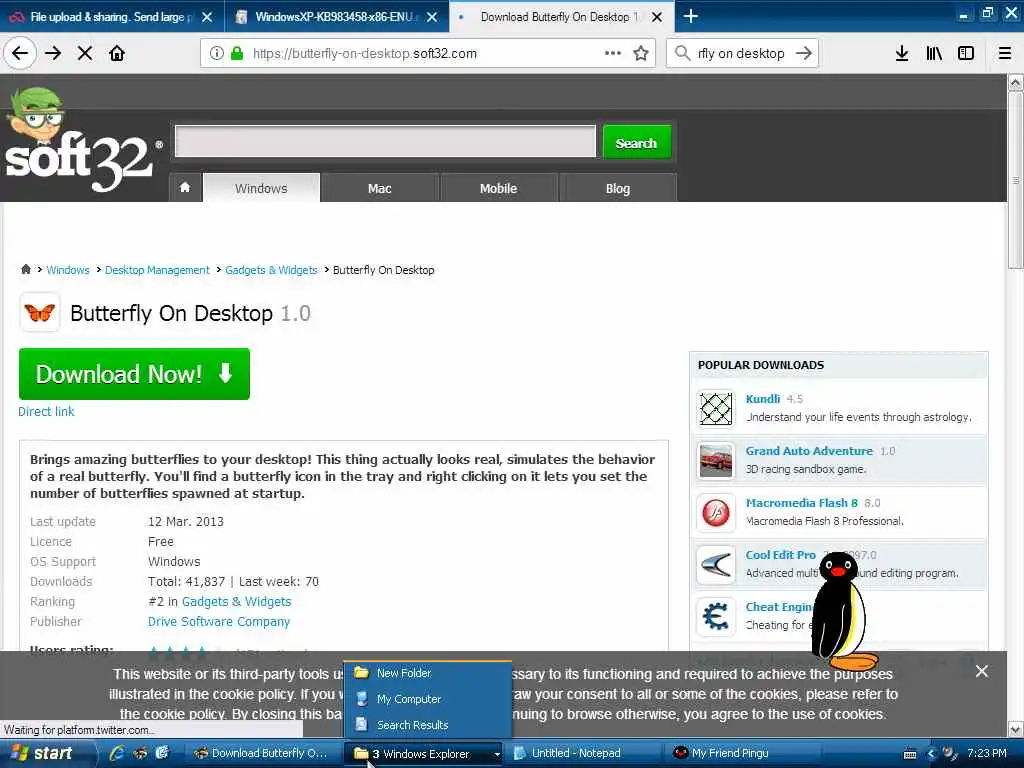Click the home icon in soft32 navigation
The width and height of the screenshot is (1024, 768).
(185, 188)
